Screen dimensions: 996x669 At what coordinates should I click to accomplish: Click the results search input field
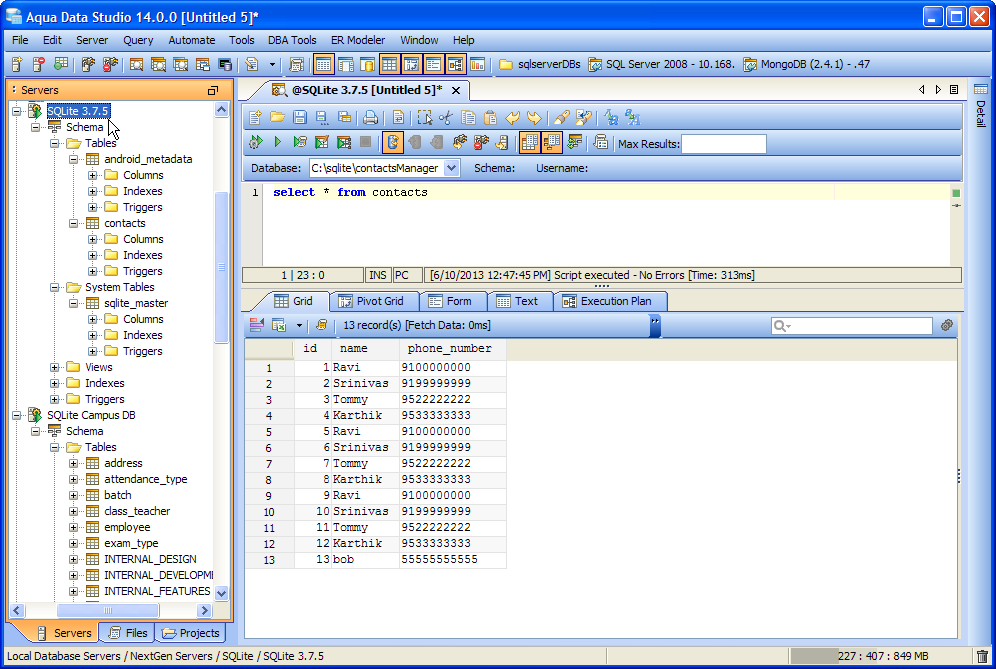(x=851, y=326)
